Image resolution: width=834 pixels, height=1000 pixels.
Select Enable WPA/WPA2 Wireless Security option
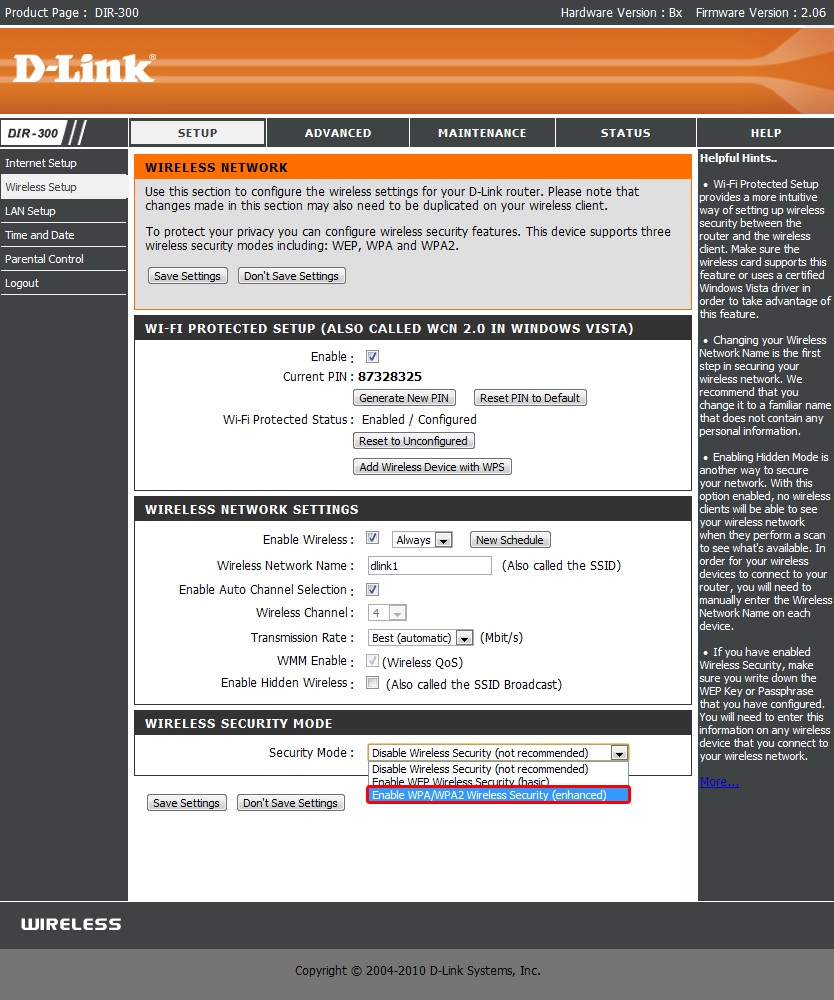498,795
